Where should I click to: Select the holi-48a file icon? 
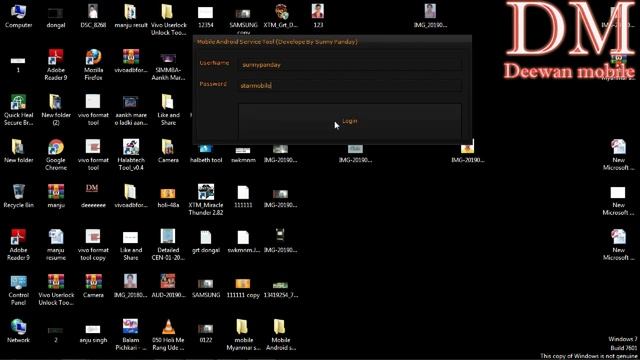(x=168, y=197)
